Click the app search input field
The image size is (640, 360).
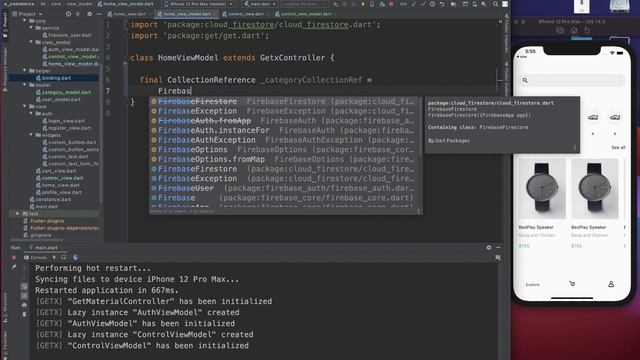tap(573, 80)
